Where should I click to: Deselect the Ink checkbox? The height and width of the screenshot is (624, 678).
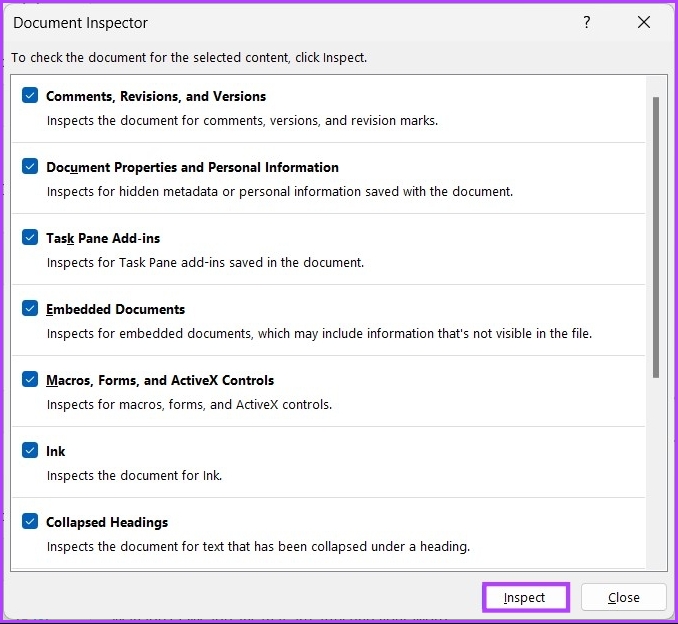point(30,451)
